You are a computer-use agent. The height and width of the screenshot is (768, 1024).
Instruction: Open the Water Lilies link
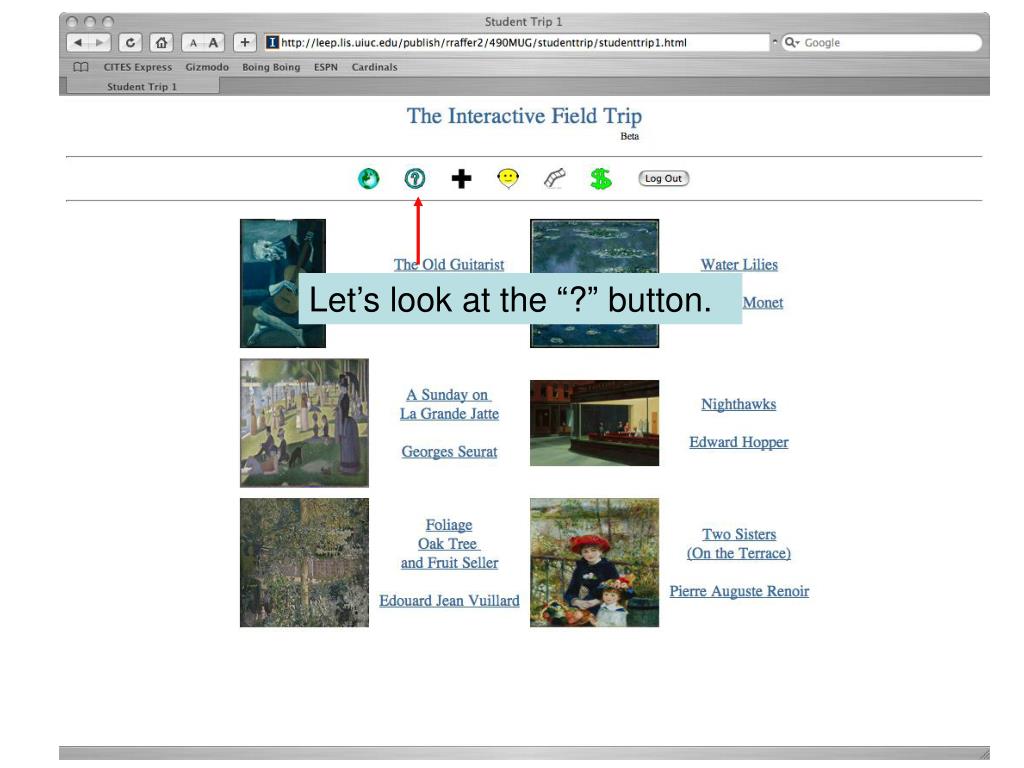point(739,264)
